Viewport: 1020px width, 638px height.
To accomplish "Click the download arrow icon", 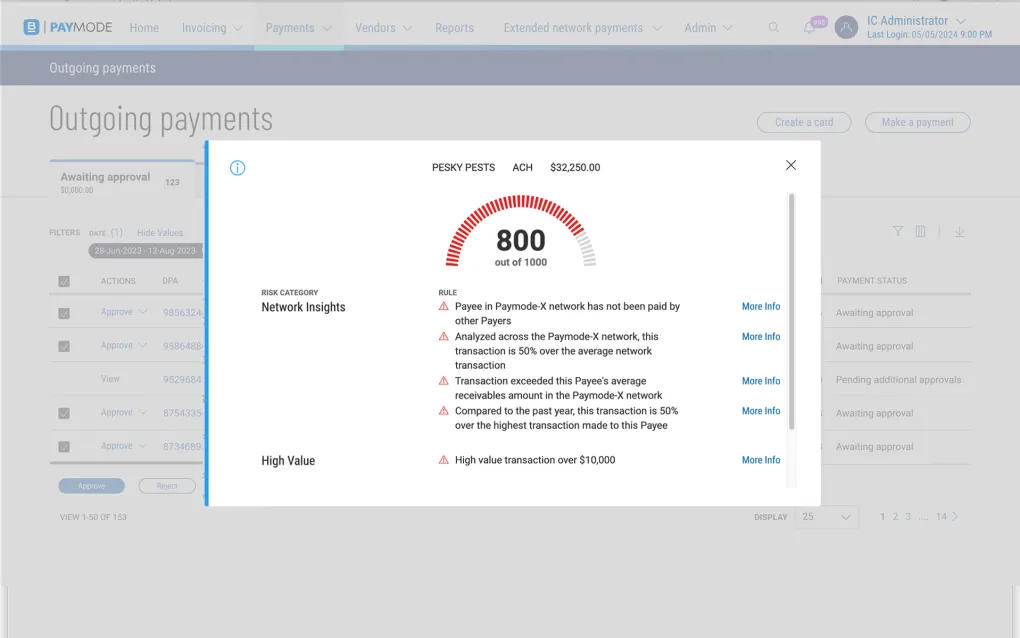I will [959, 232].
